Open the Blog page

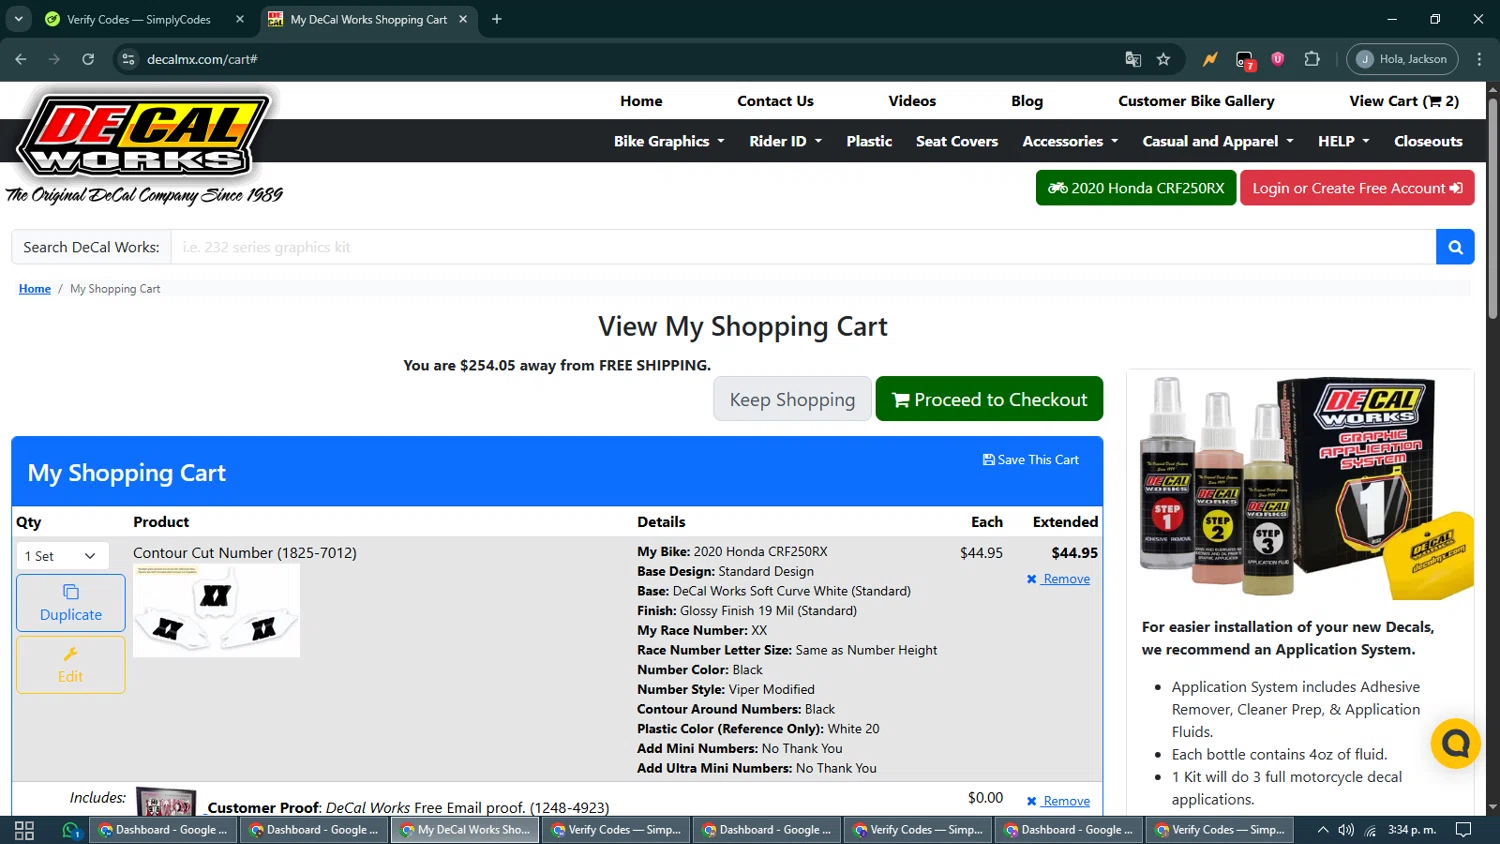(x=1027, y=101)
